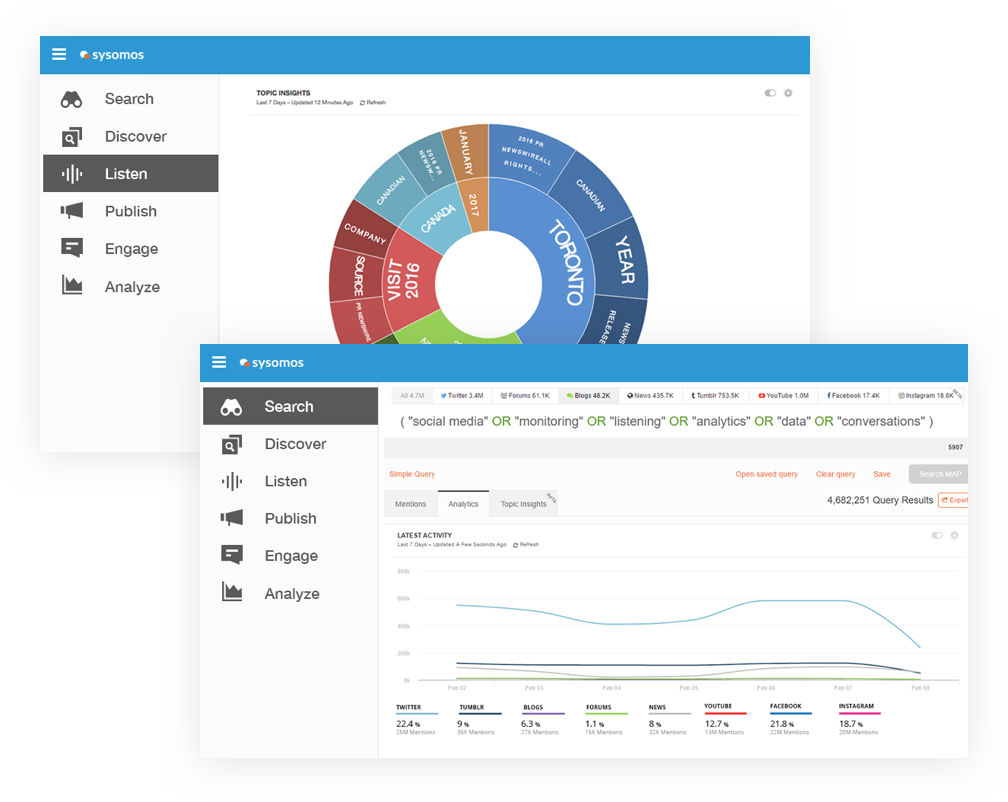Switch to the Mentions tab
Screen dimensions: 1008x802
pyautogui.click(x=410, y=504)
